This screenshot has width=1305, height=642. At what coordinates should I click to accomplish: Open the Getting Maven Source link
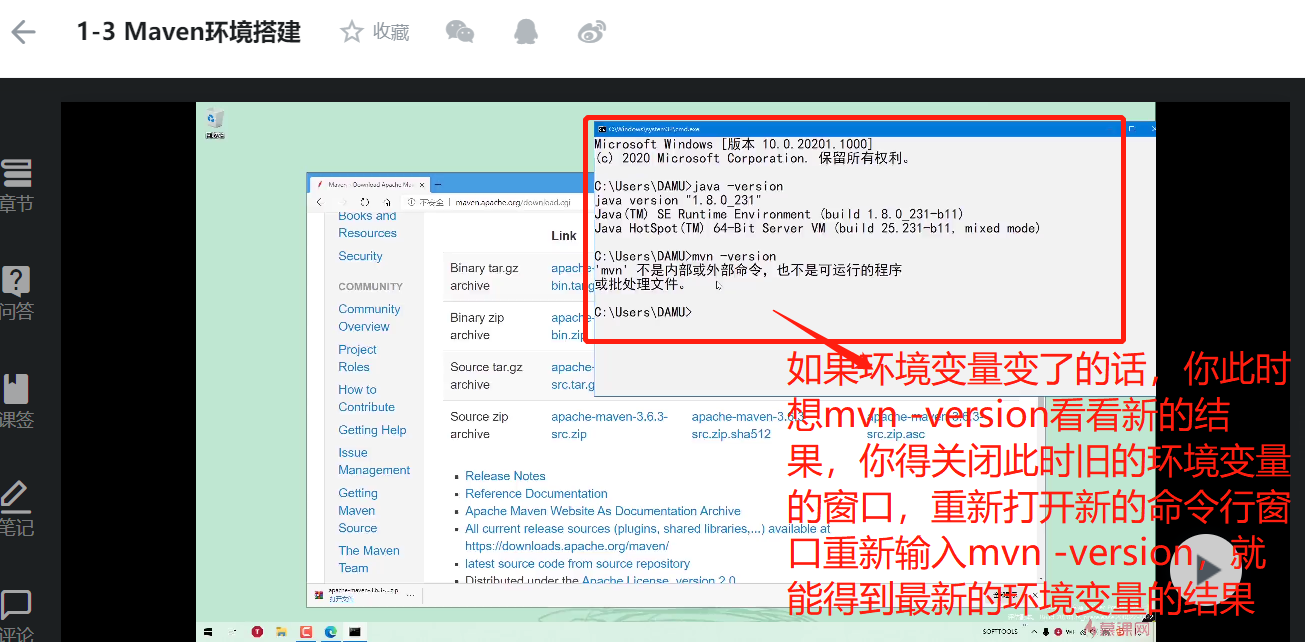pyautogui.click(x=358, y=510)
